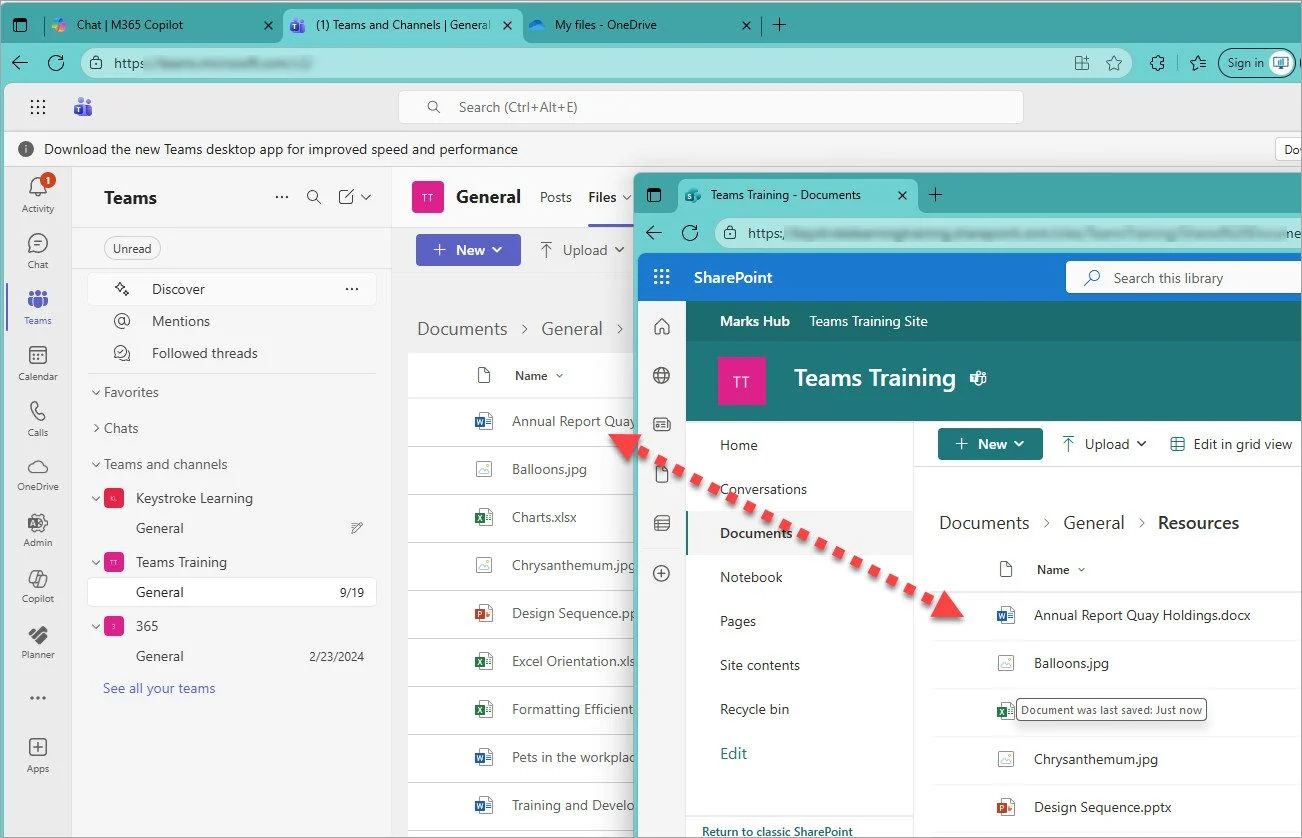Open Chat in the Teams sidebar

click(x=38, y=251)
